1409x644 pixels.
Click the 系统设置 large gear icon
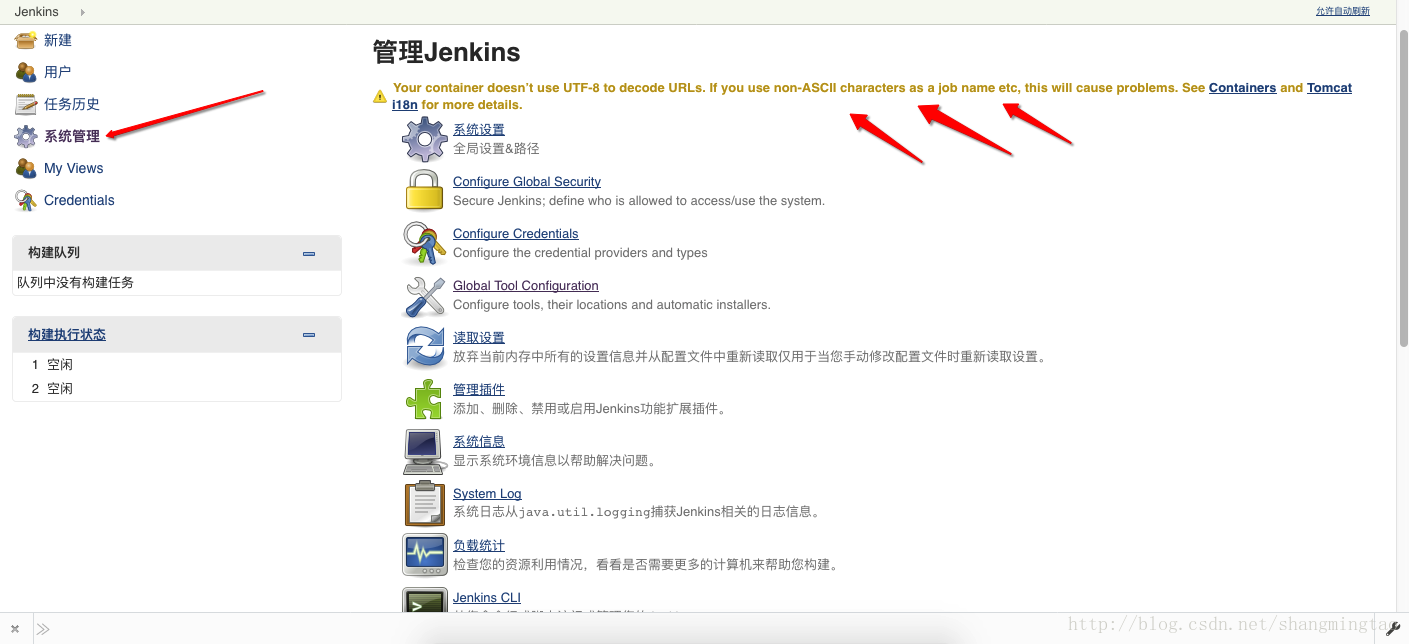click(424, 139)
